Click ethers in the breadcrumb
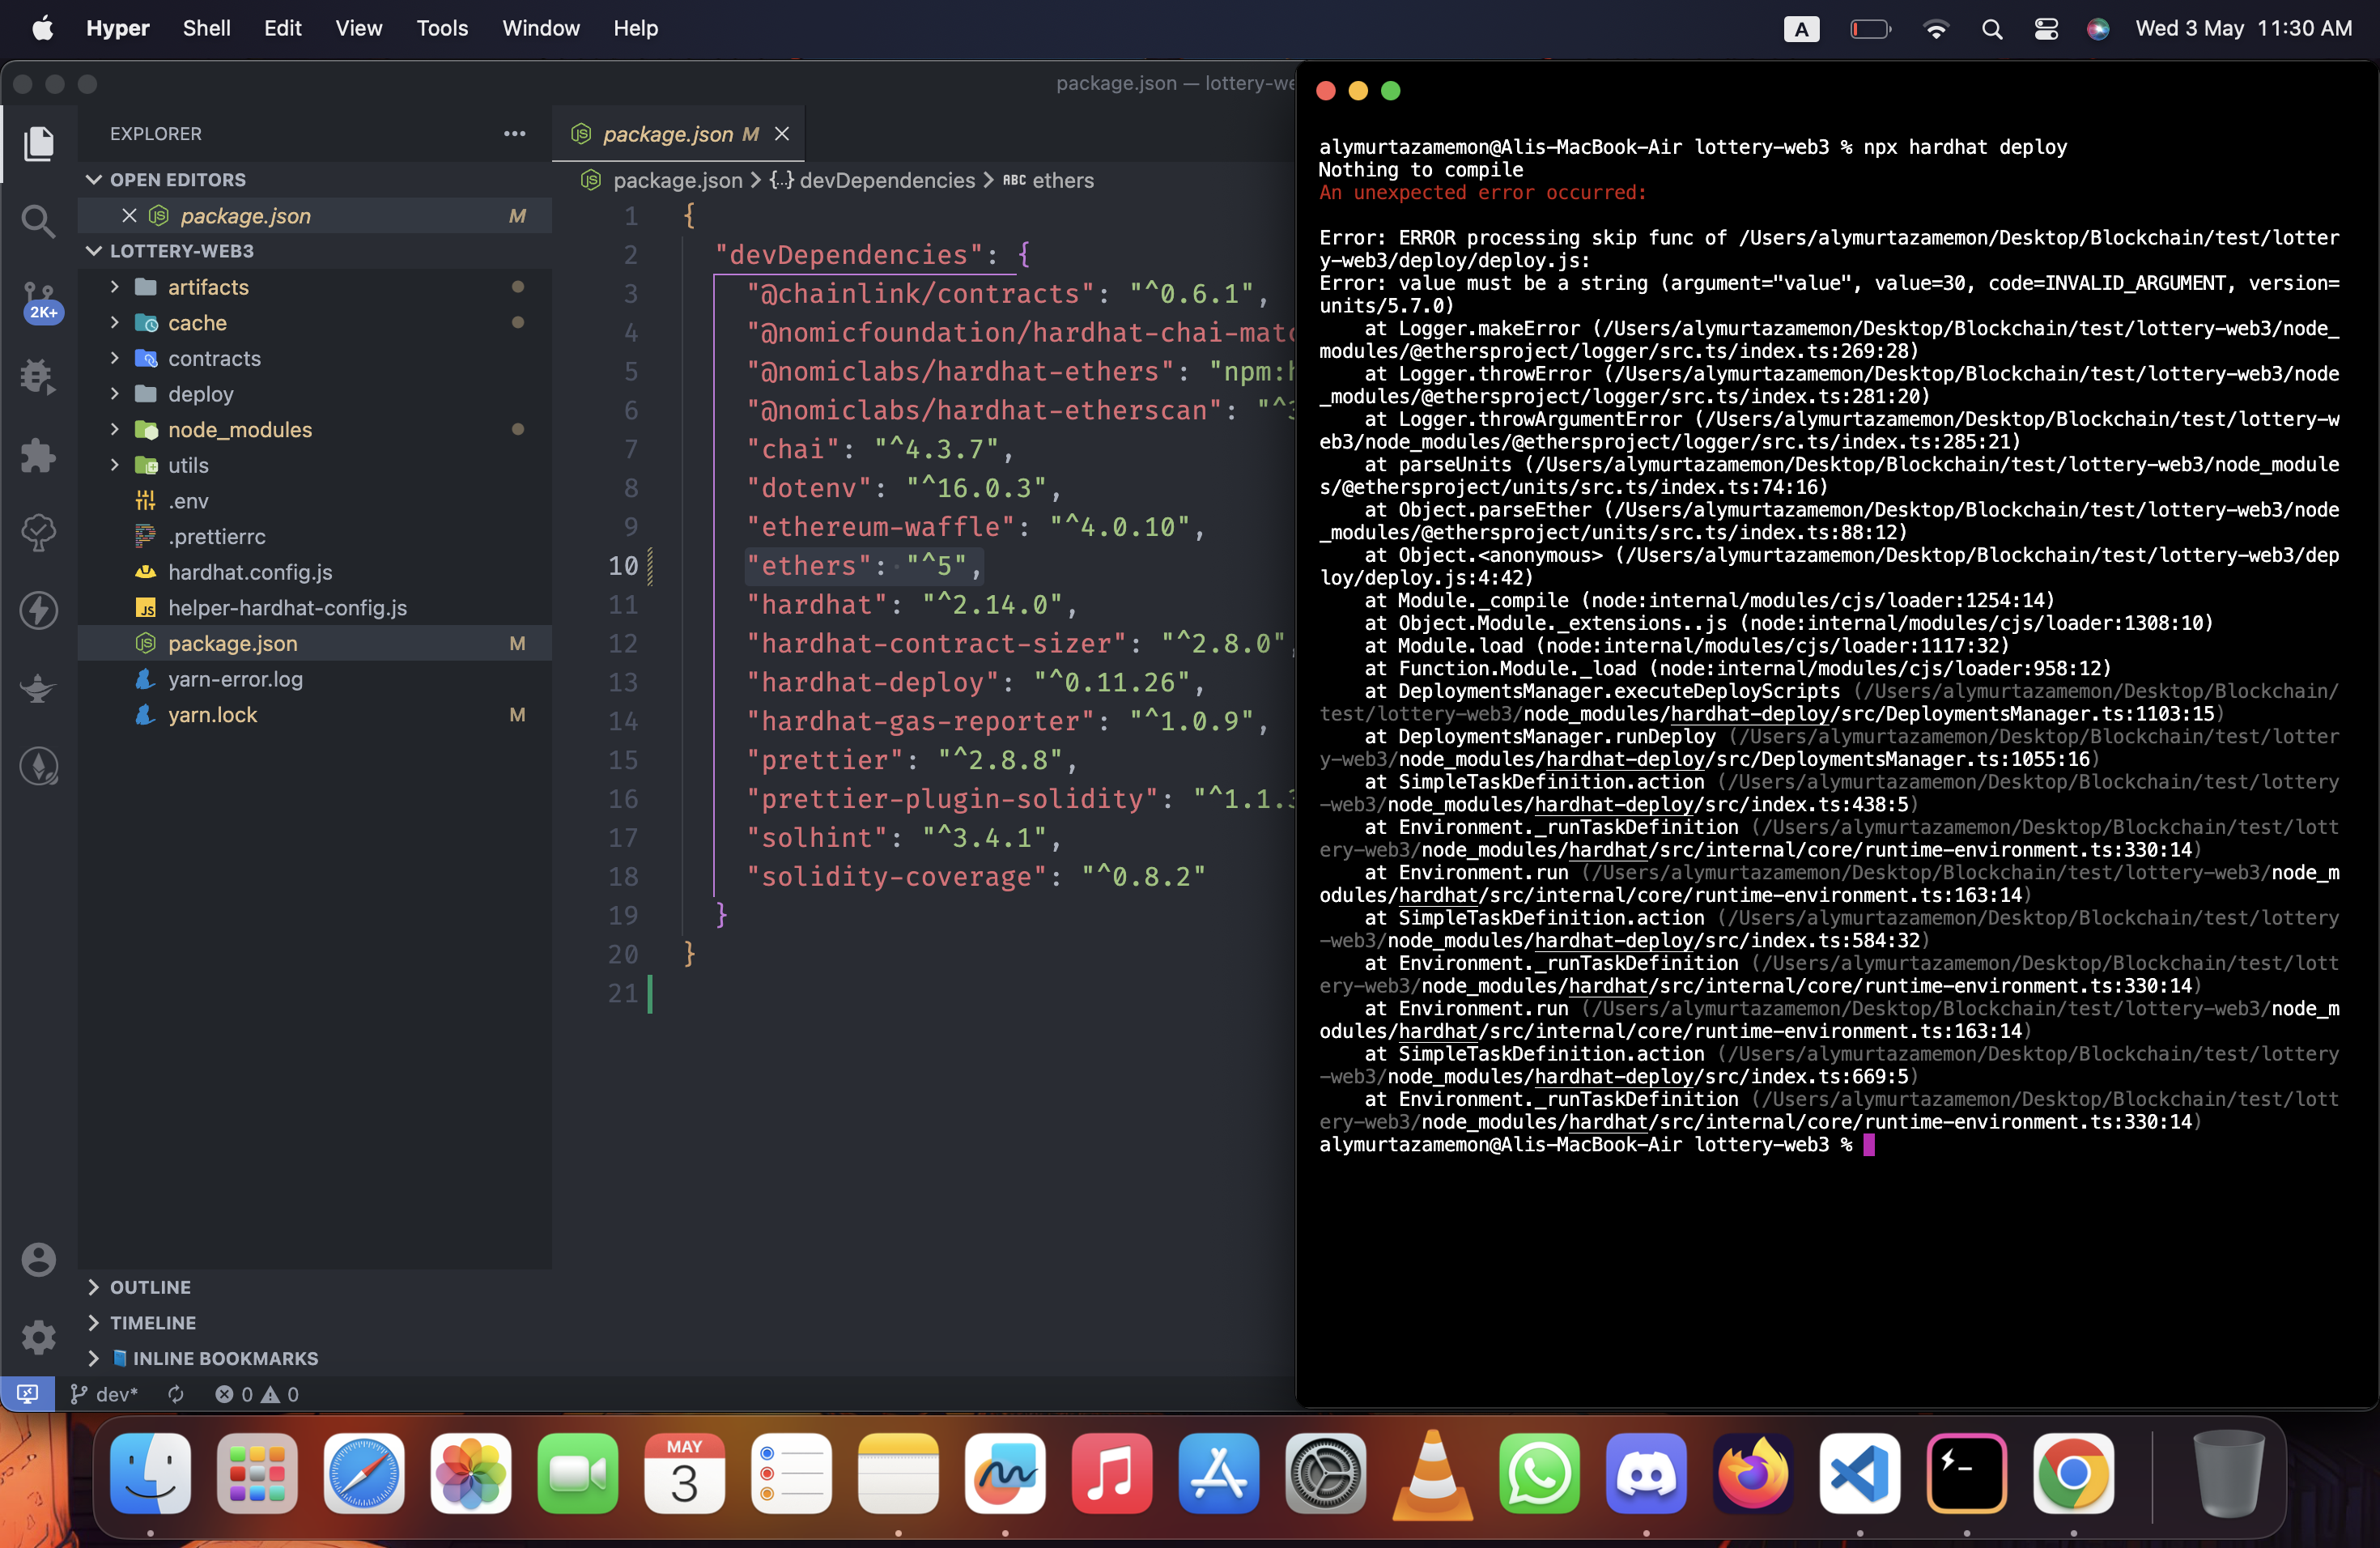Viewport: 2380px width, 1548px height. (x=1062, y=180)
